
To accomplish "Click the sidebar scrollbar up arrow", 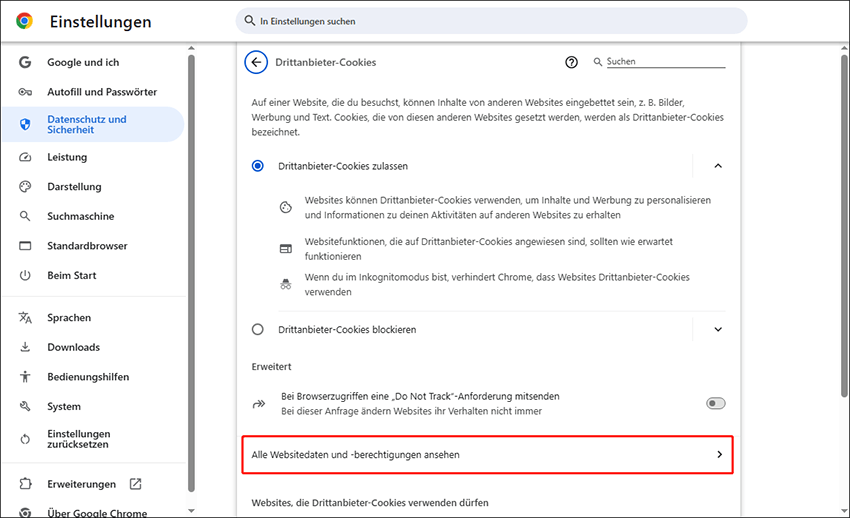I will [191, 48].
